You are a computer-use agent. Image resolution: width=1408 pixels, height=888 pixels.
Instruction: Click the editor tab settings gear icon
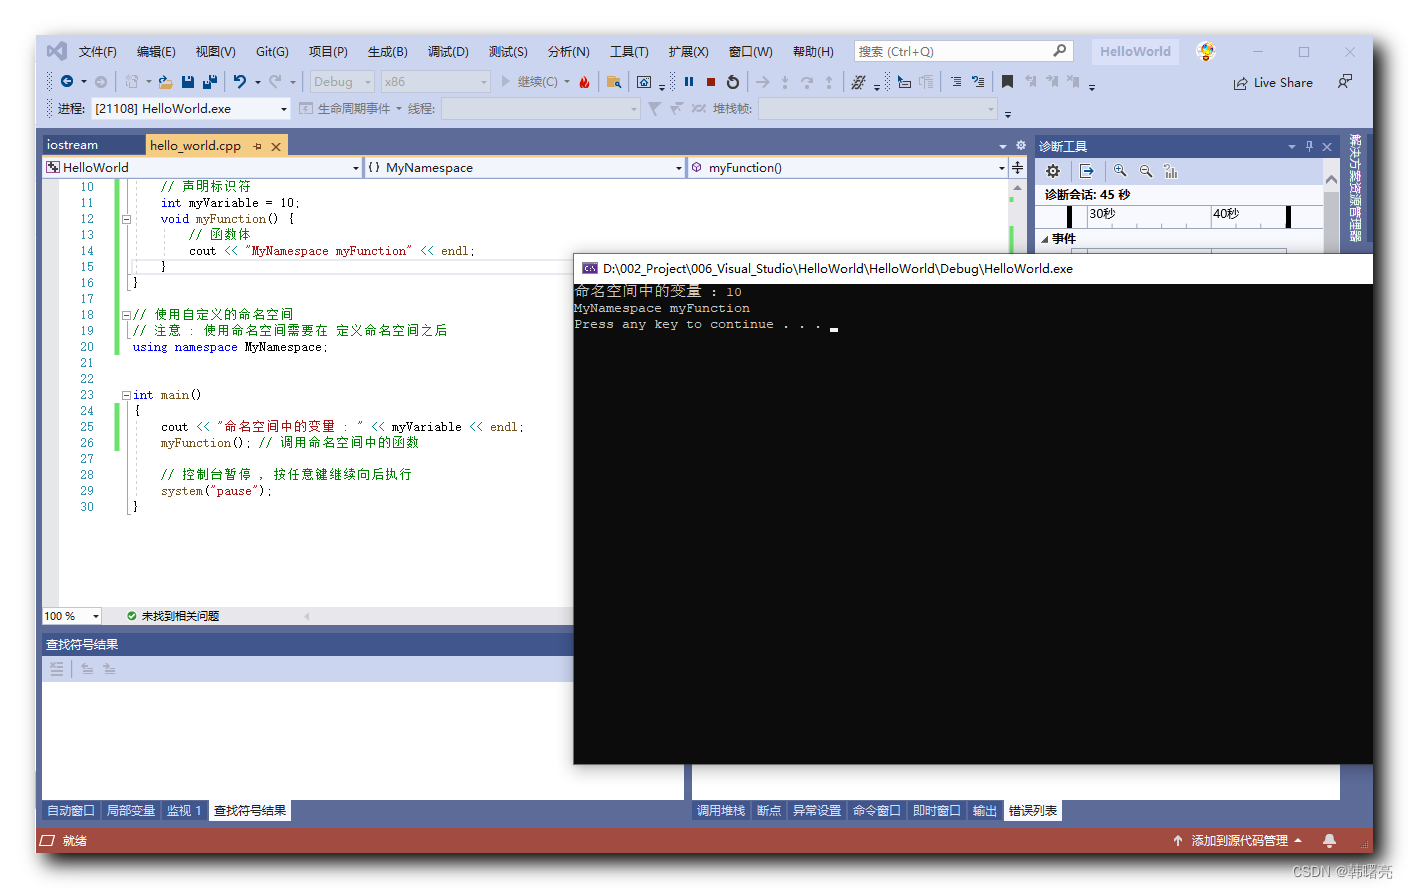point(1020,145)
